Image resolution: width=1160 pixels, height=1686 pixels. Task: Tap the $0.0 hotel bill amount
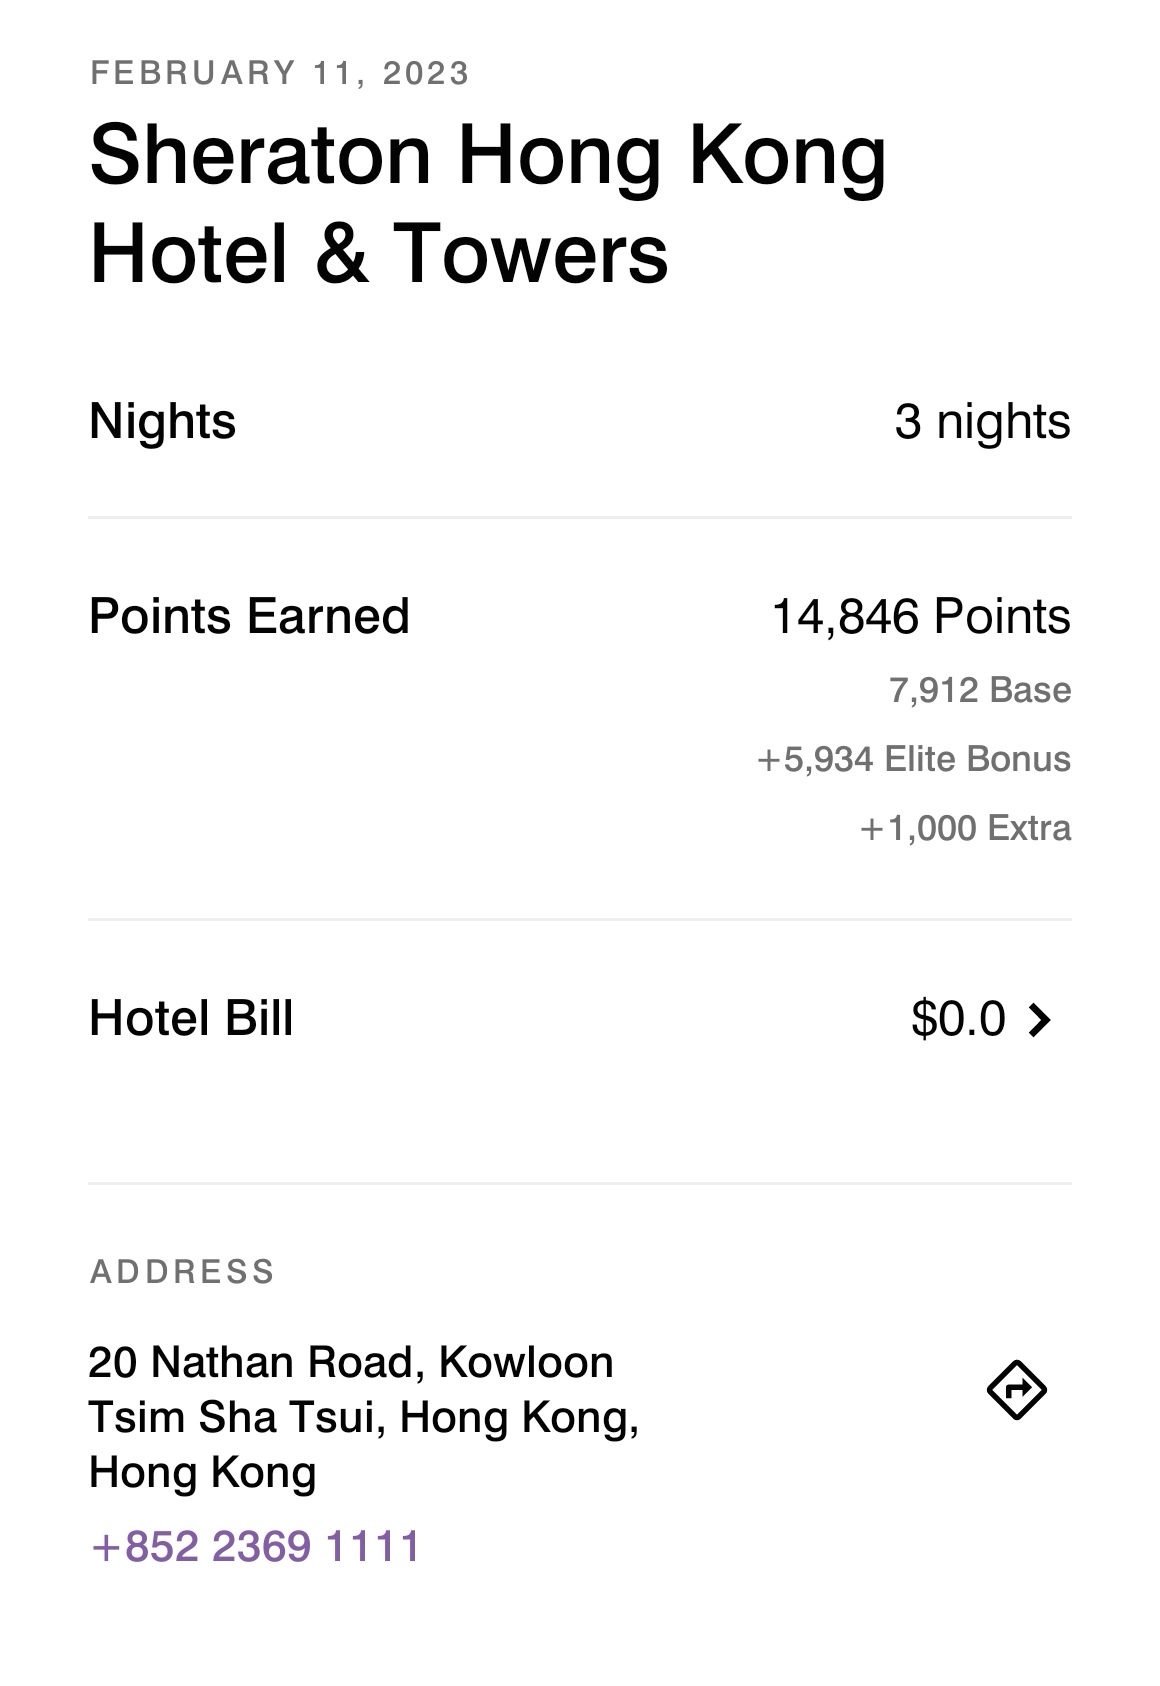pyautogui.click(x=958, y=1019)
